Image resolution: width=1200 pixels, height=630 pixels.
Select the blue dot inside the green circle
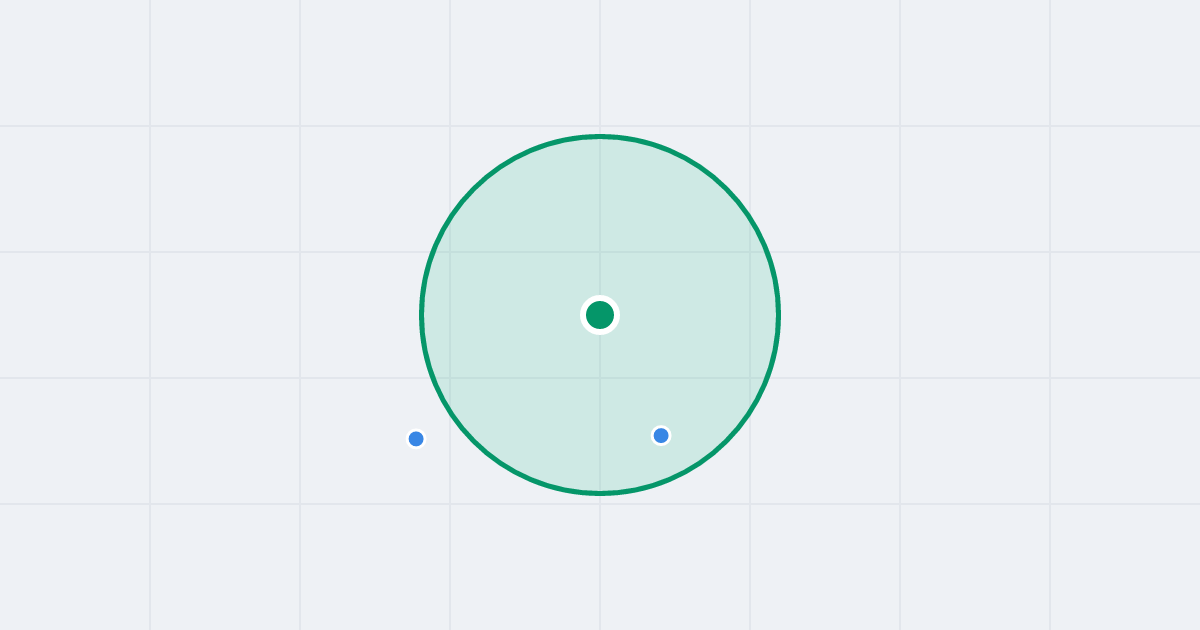[661, 435]
